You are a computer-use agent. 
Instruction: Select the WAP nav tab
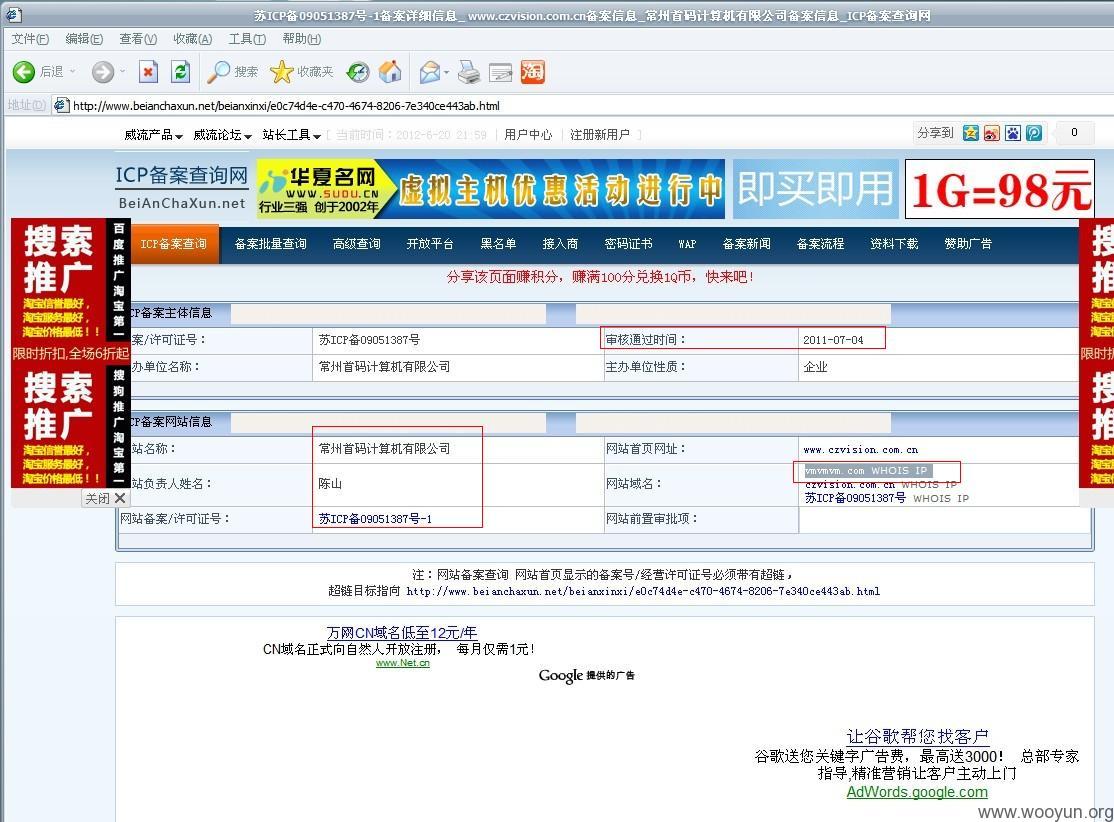point(687,244)
